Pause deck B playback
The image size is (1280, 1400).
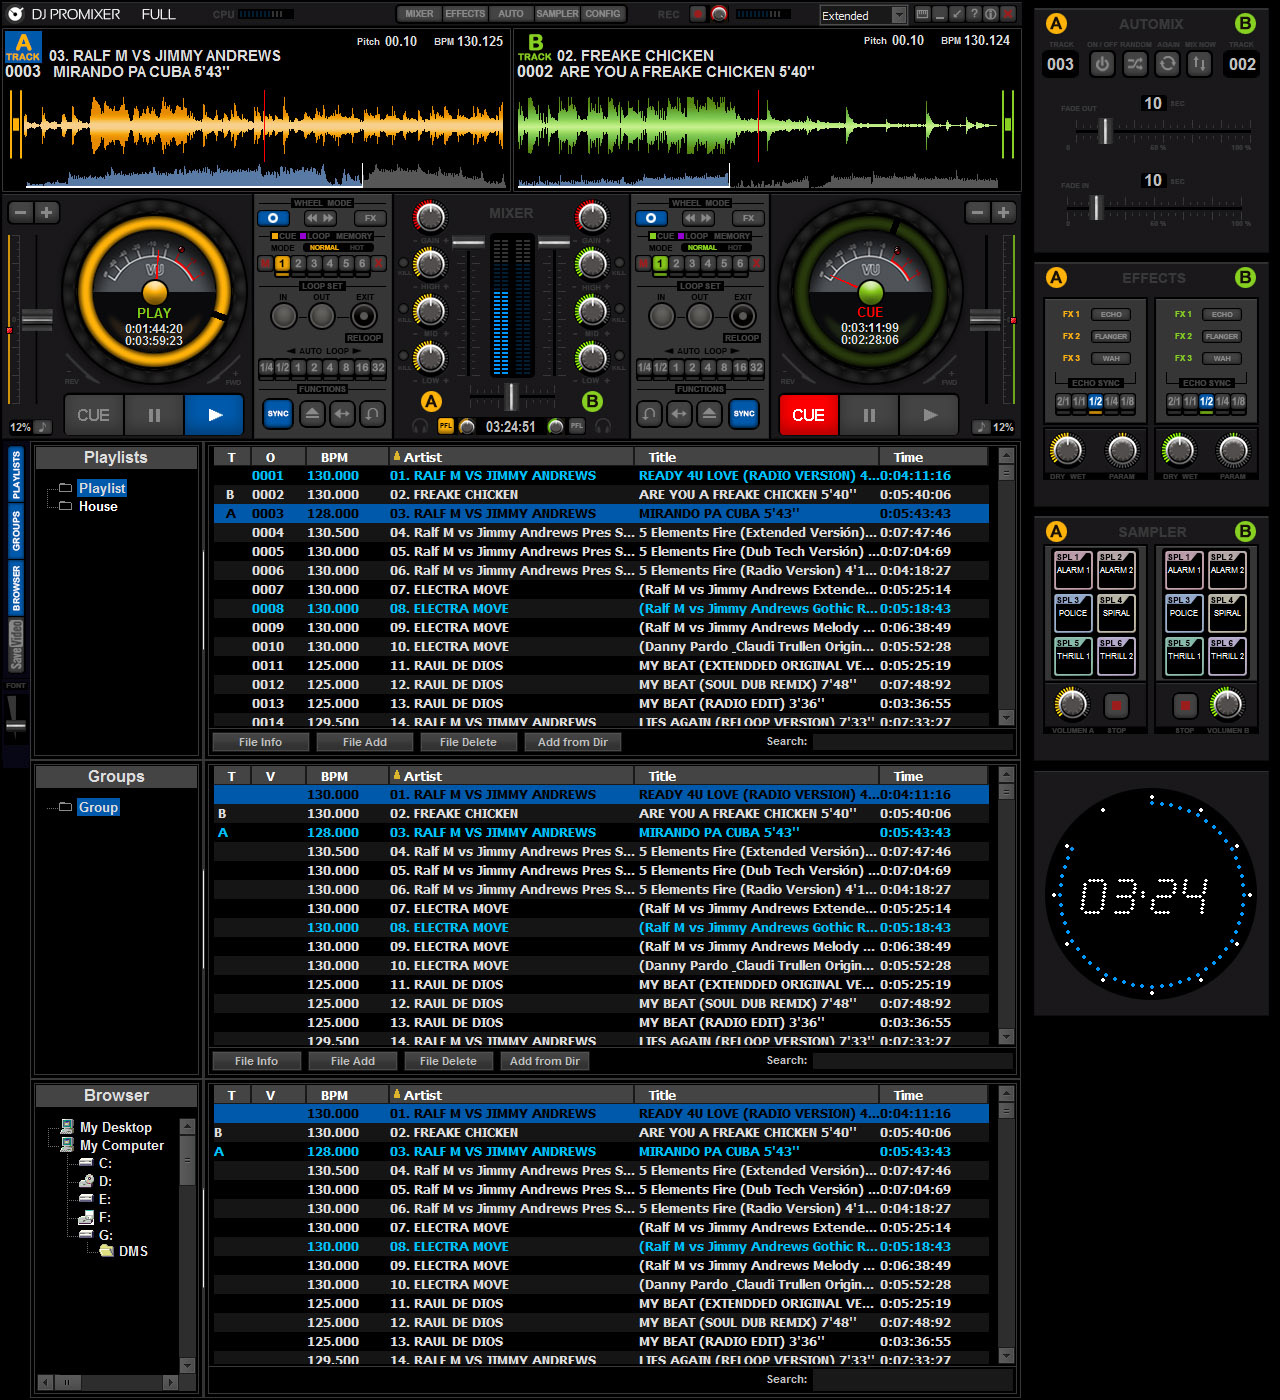(x=869, y=415)
